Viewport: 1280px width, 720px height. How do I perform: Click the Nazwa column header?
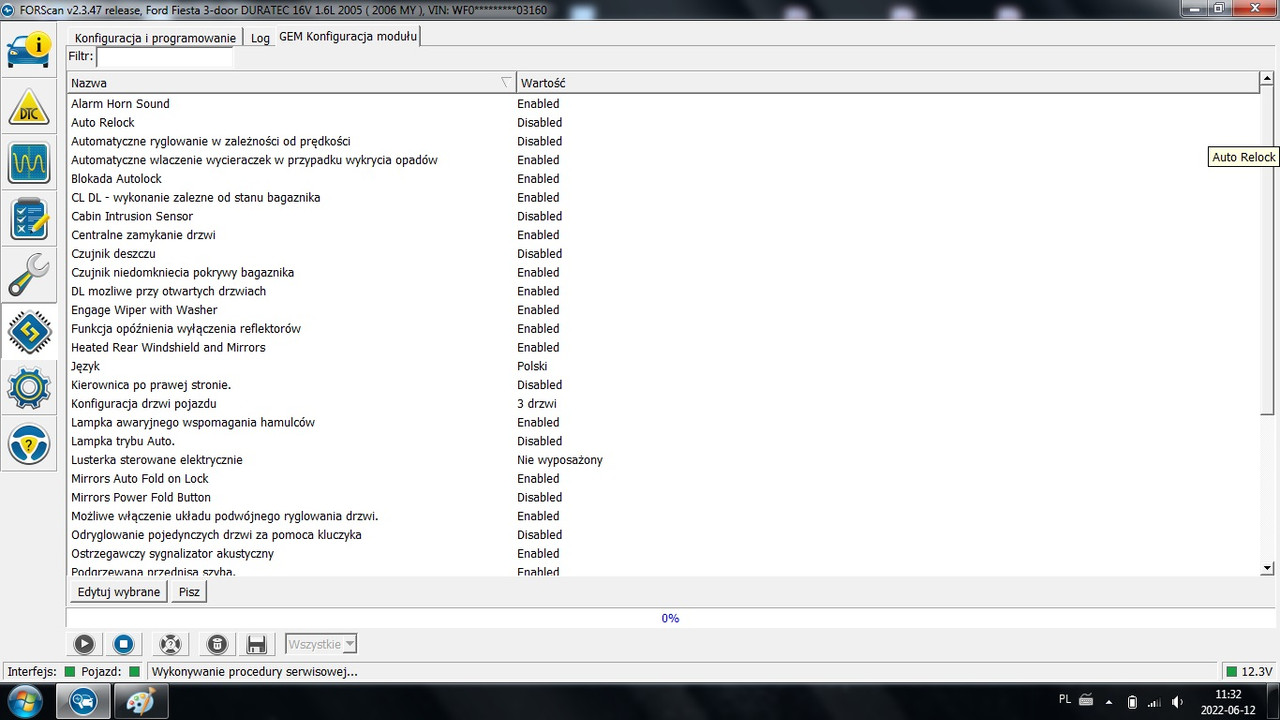(x=291, y=83)
